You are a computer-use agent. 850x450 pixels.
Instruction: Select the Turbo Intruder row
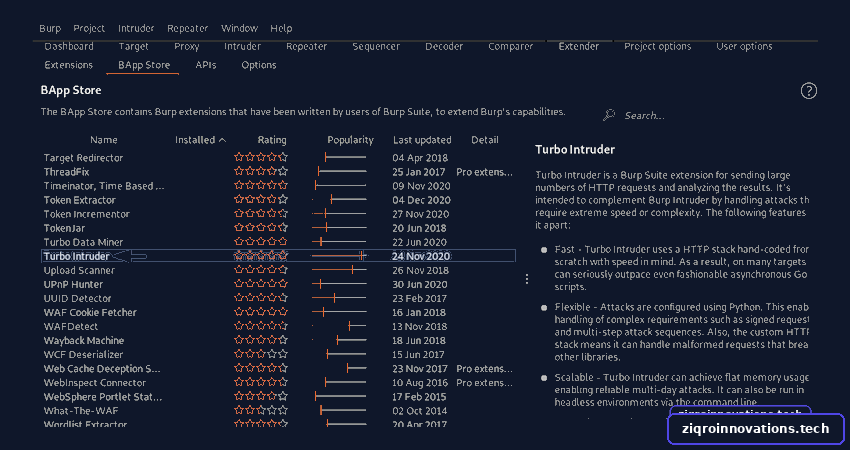(x=278, y=256)
